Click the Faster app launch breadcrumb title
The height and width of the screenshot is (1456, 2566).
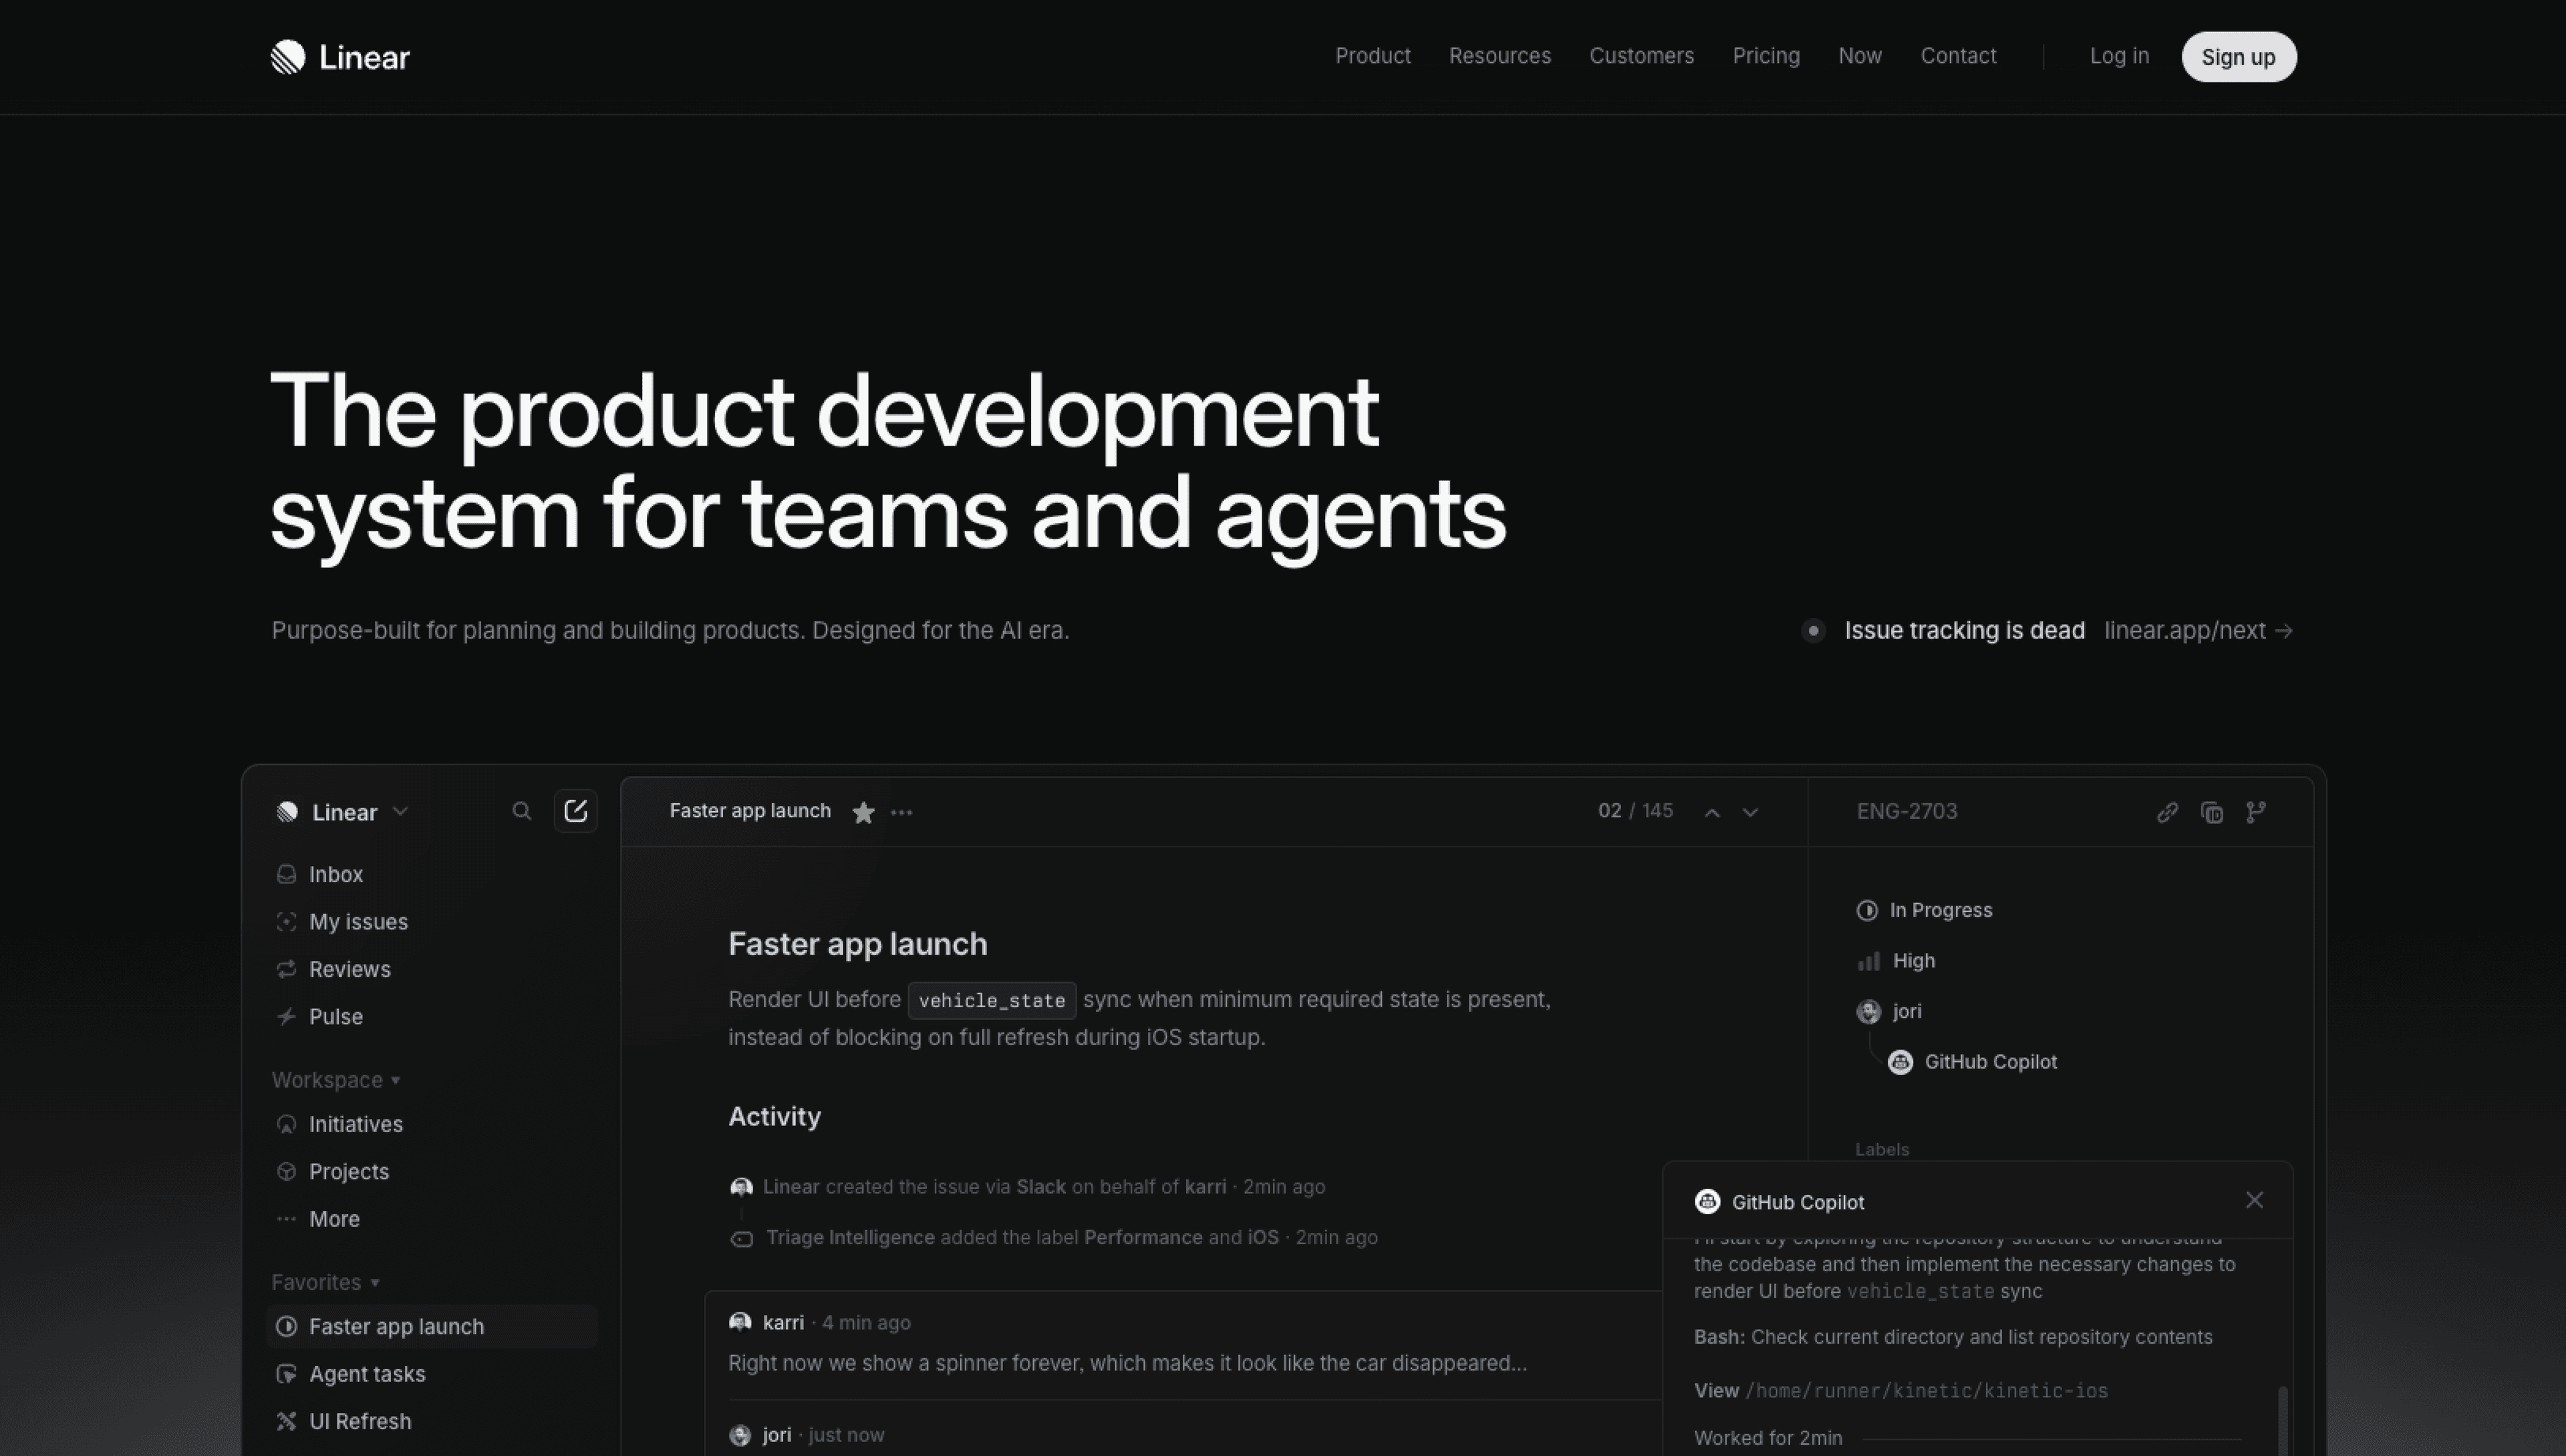(x=750, y=811)
